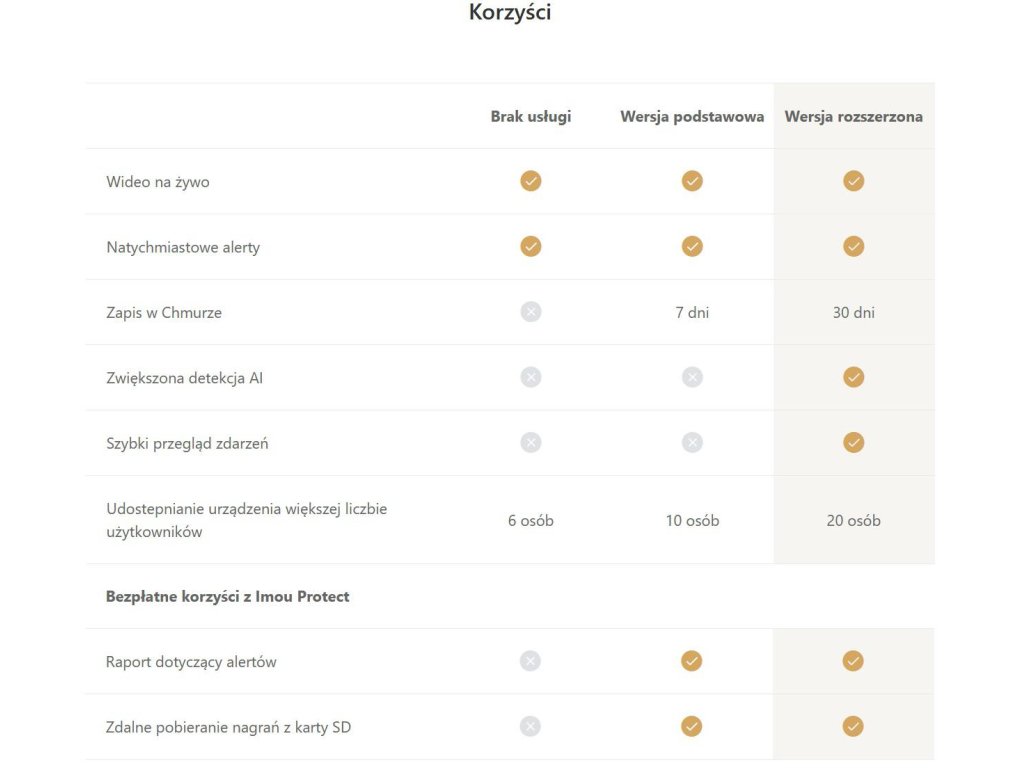Click Raport dotyczący alertów checkmark under Wersja podstawowa
This screenshot has width=1024, height=768.
click(x=692, y=661)
